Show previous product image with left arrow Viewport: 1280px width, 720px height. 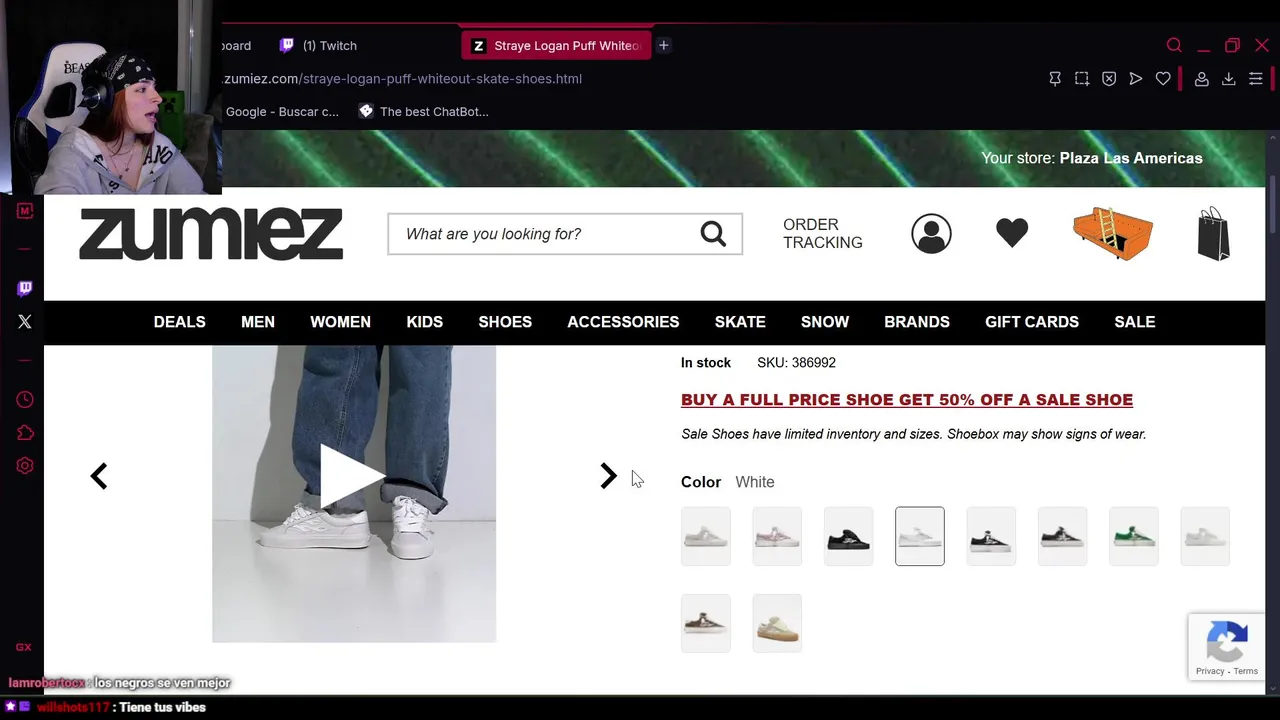[x=98, y=476]
